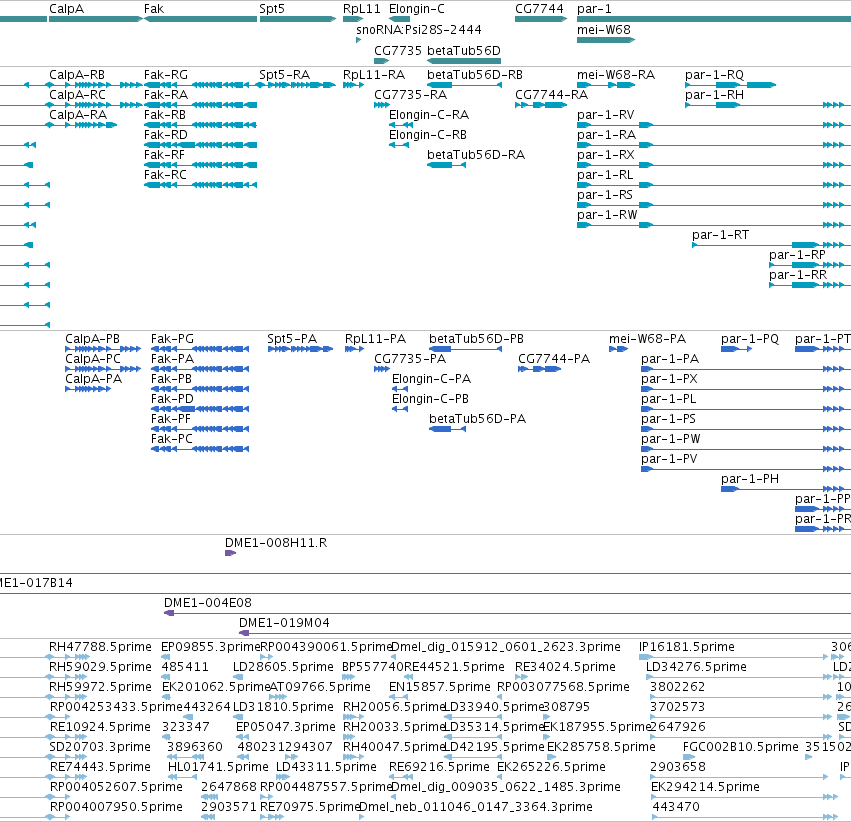
Task: Click transcript CG7744-RA
Action: 541,105
